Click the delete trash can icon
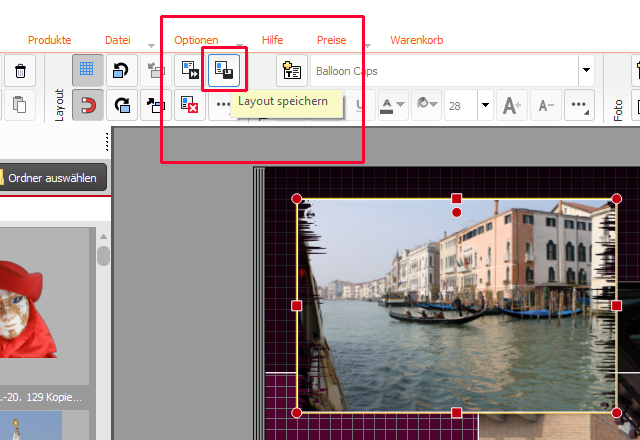640x440 pixels. click(x=19, y=70)
